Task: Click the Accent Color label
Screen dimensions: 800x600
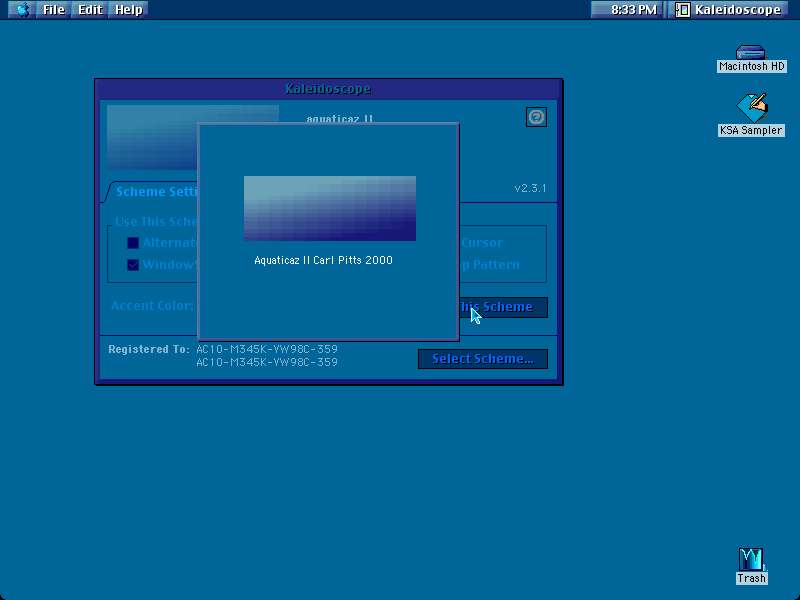Action: pyautogui.click(x=152, y=306)
